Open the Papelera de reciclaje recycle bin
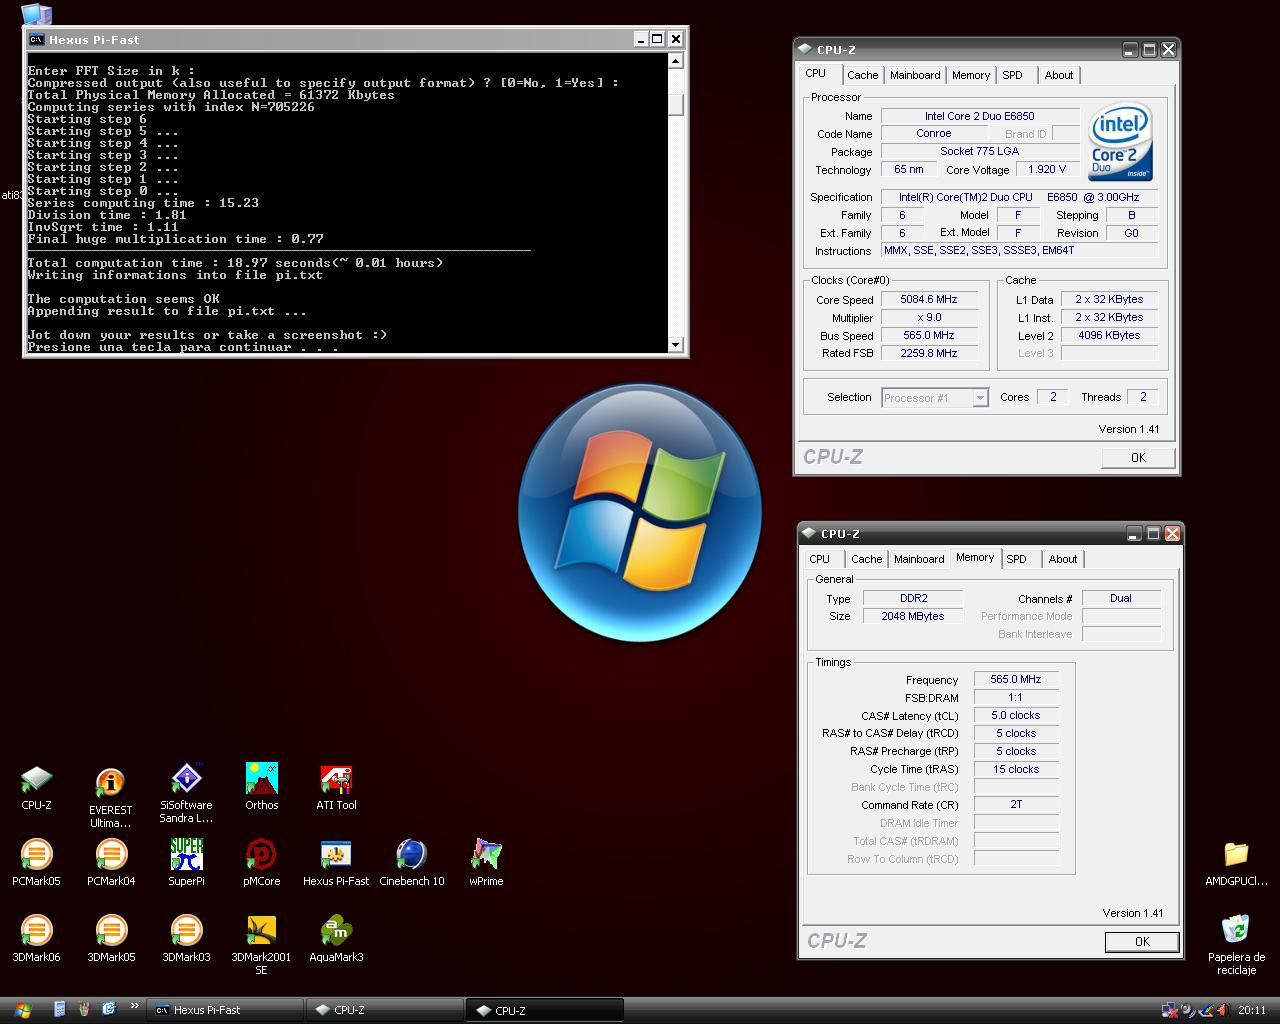The height and width of the screenshot is (1024, 1280). (1237, 945)
